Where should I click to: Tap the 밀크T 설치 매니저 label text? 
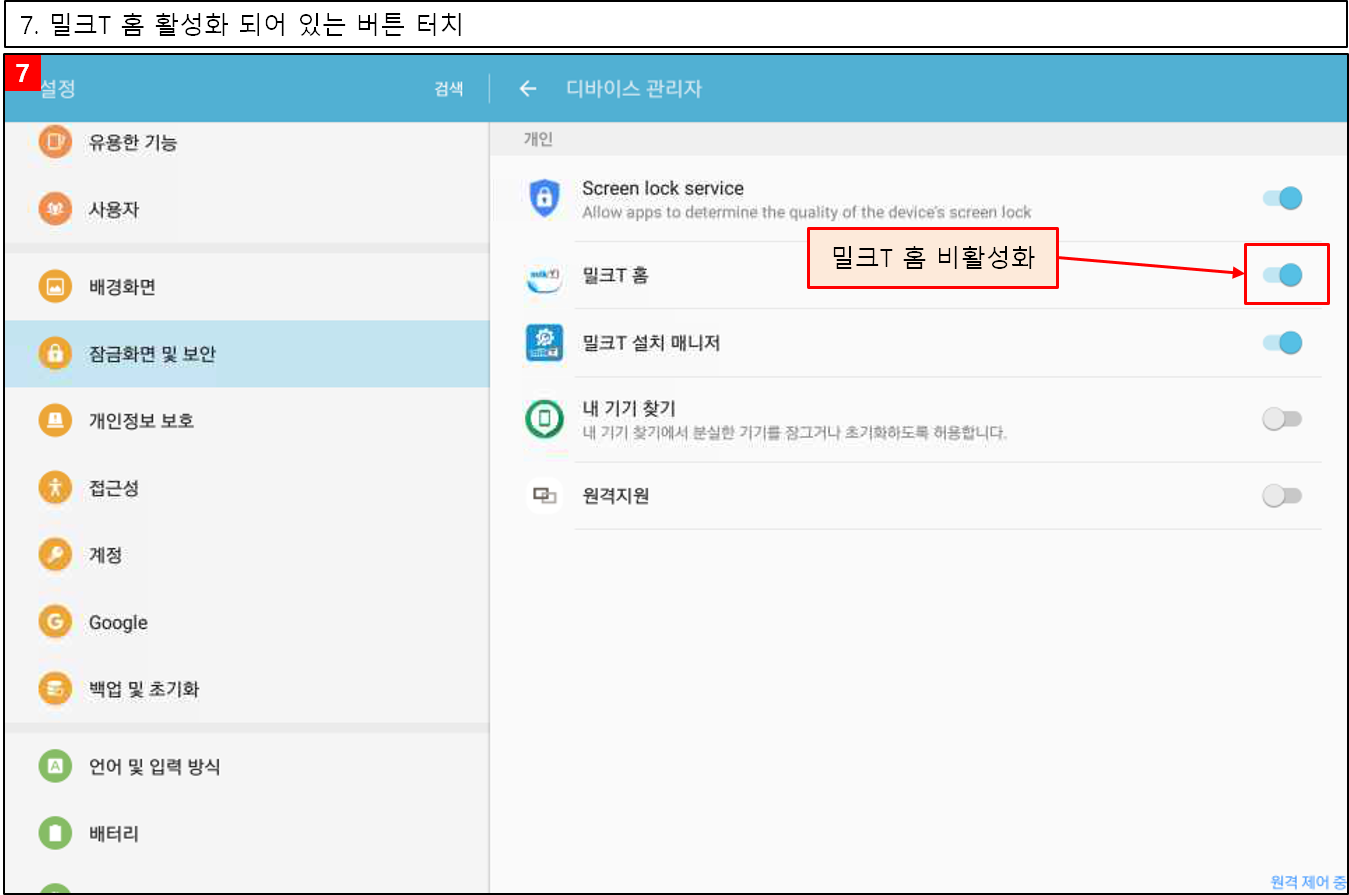click(651, 343)
